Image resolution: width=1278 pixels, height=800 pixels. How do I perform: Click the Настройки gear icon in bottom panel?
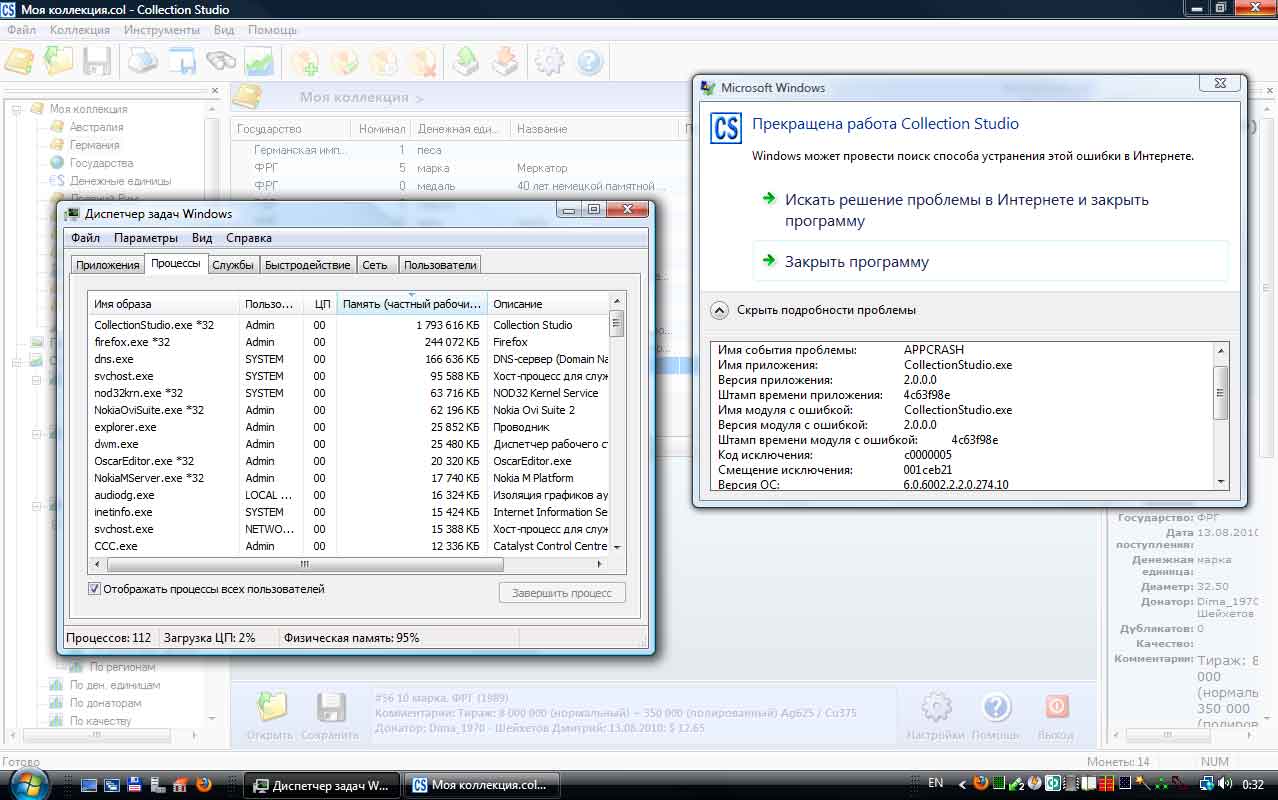(x=936, y=707)
